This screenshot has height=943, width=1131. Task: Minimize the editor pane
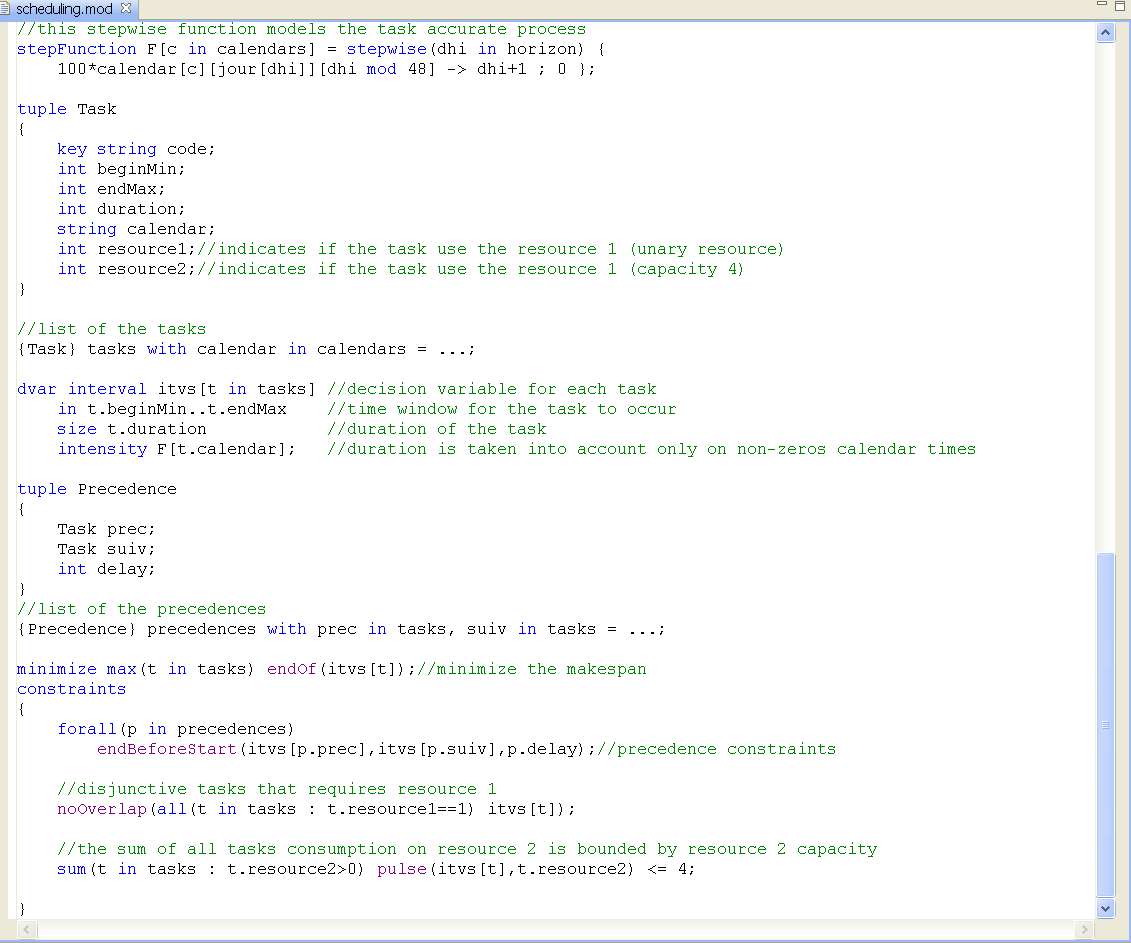point(1101,5)
